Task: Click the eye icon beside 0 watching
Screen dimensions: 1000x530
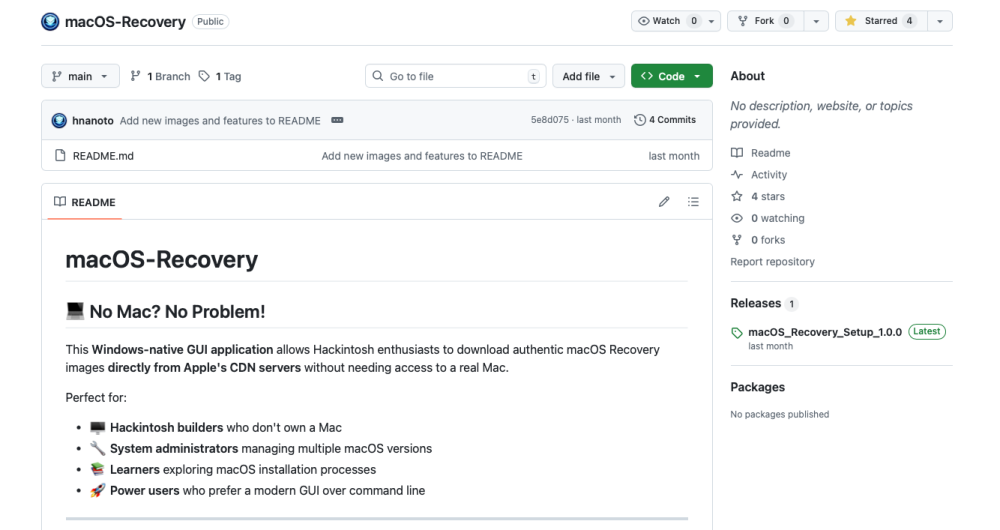Action: click(x=737, y=218)
